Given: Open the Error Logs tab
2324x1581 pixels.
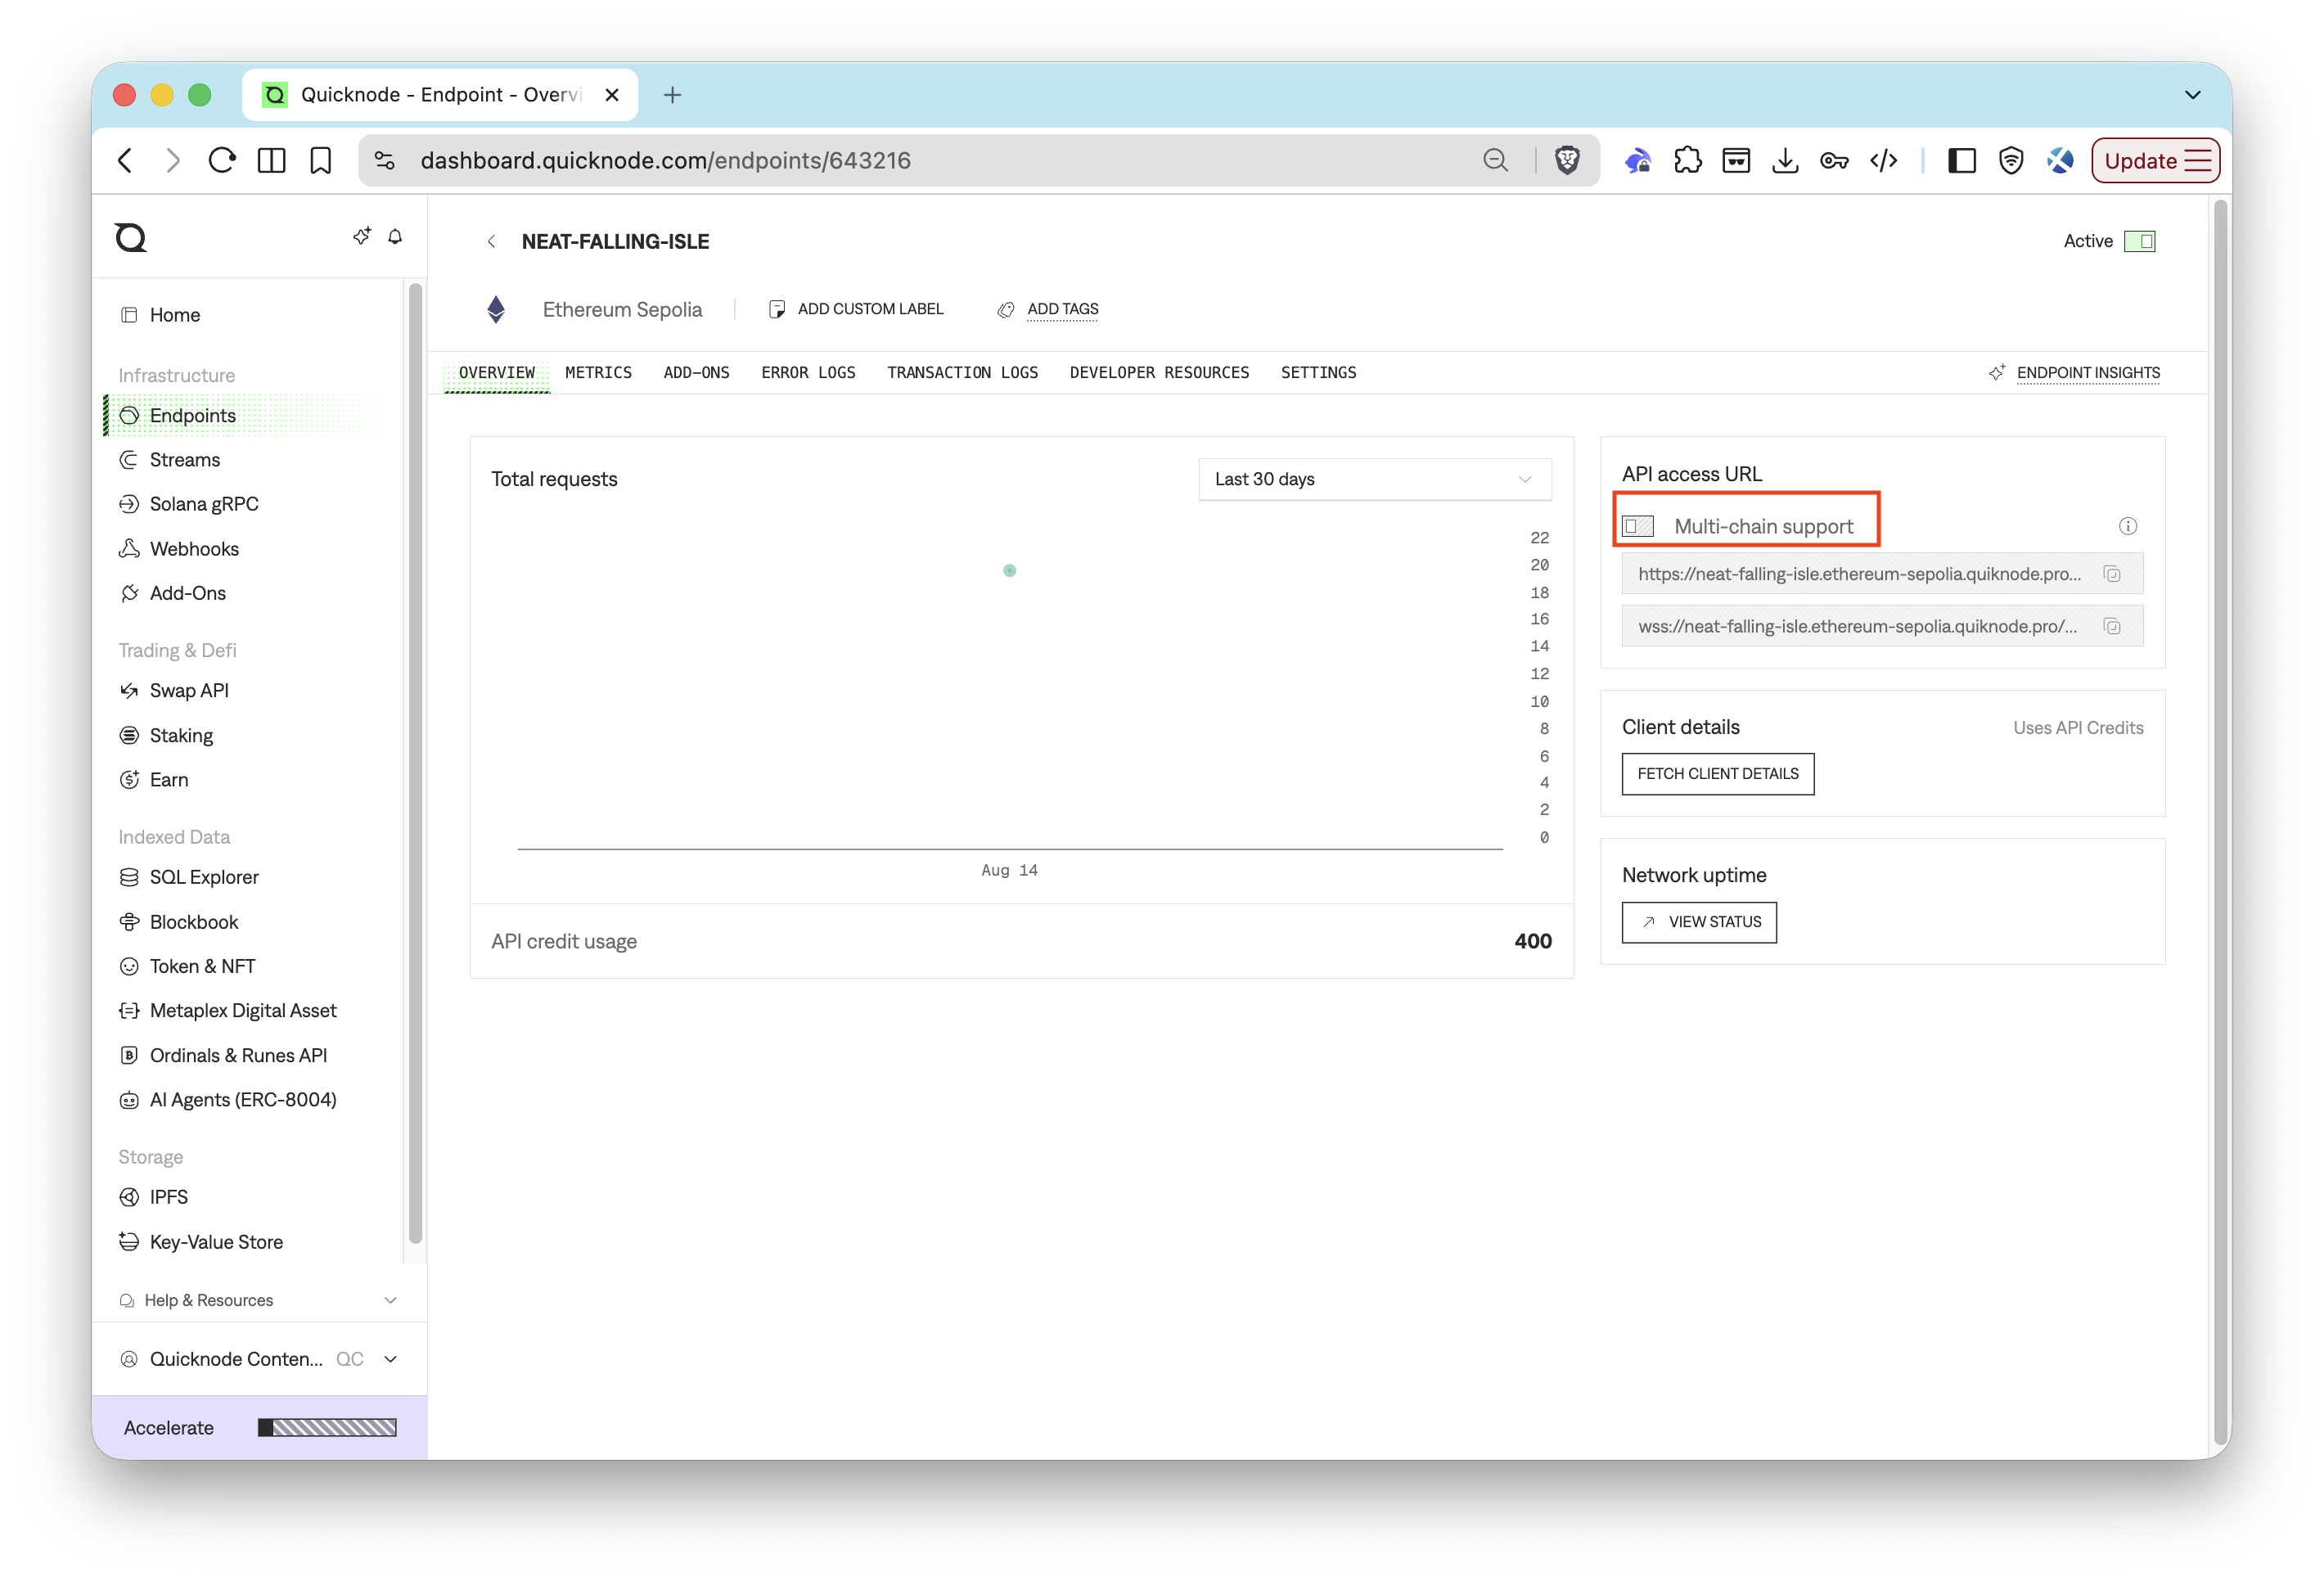Looking at the screenshot, I should [808, 373].
